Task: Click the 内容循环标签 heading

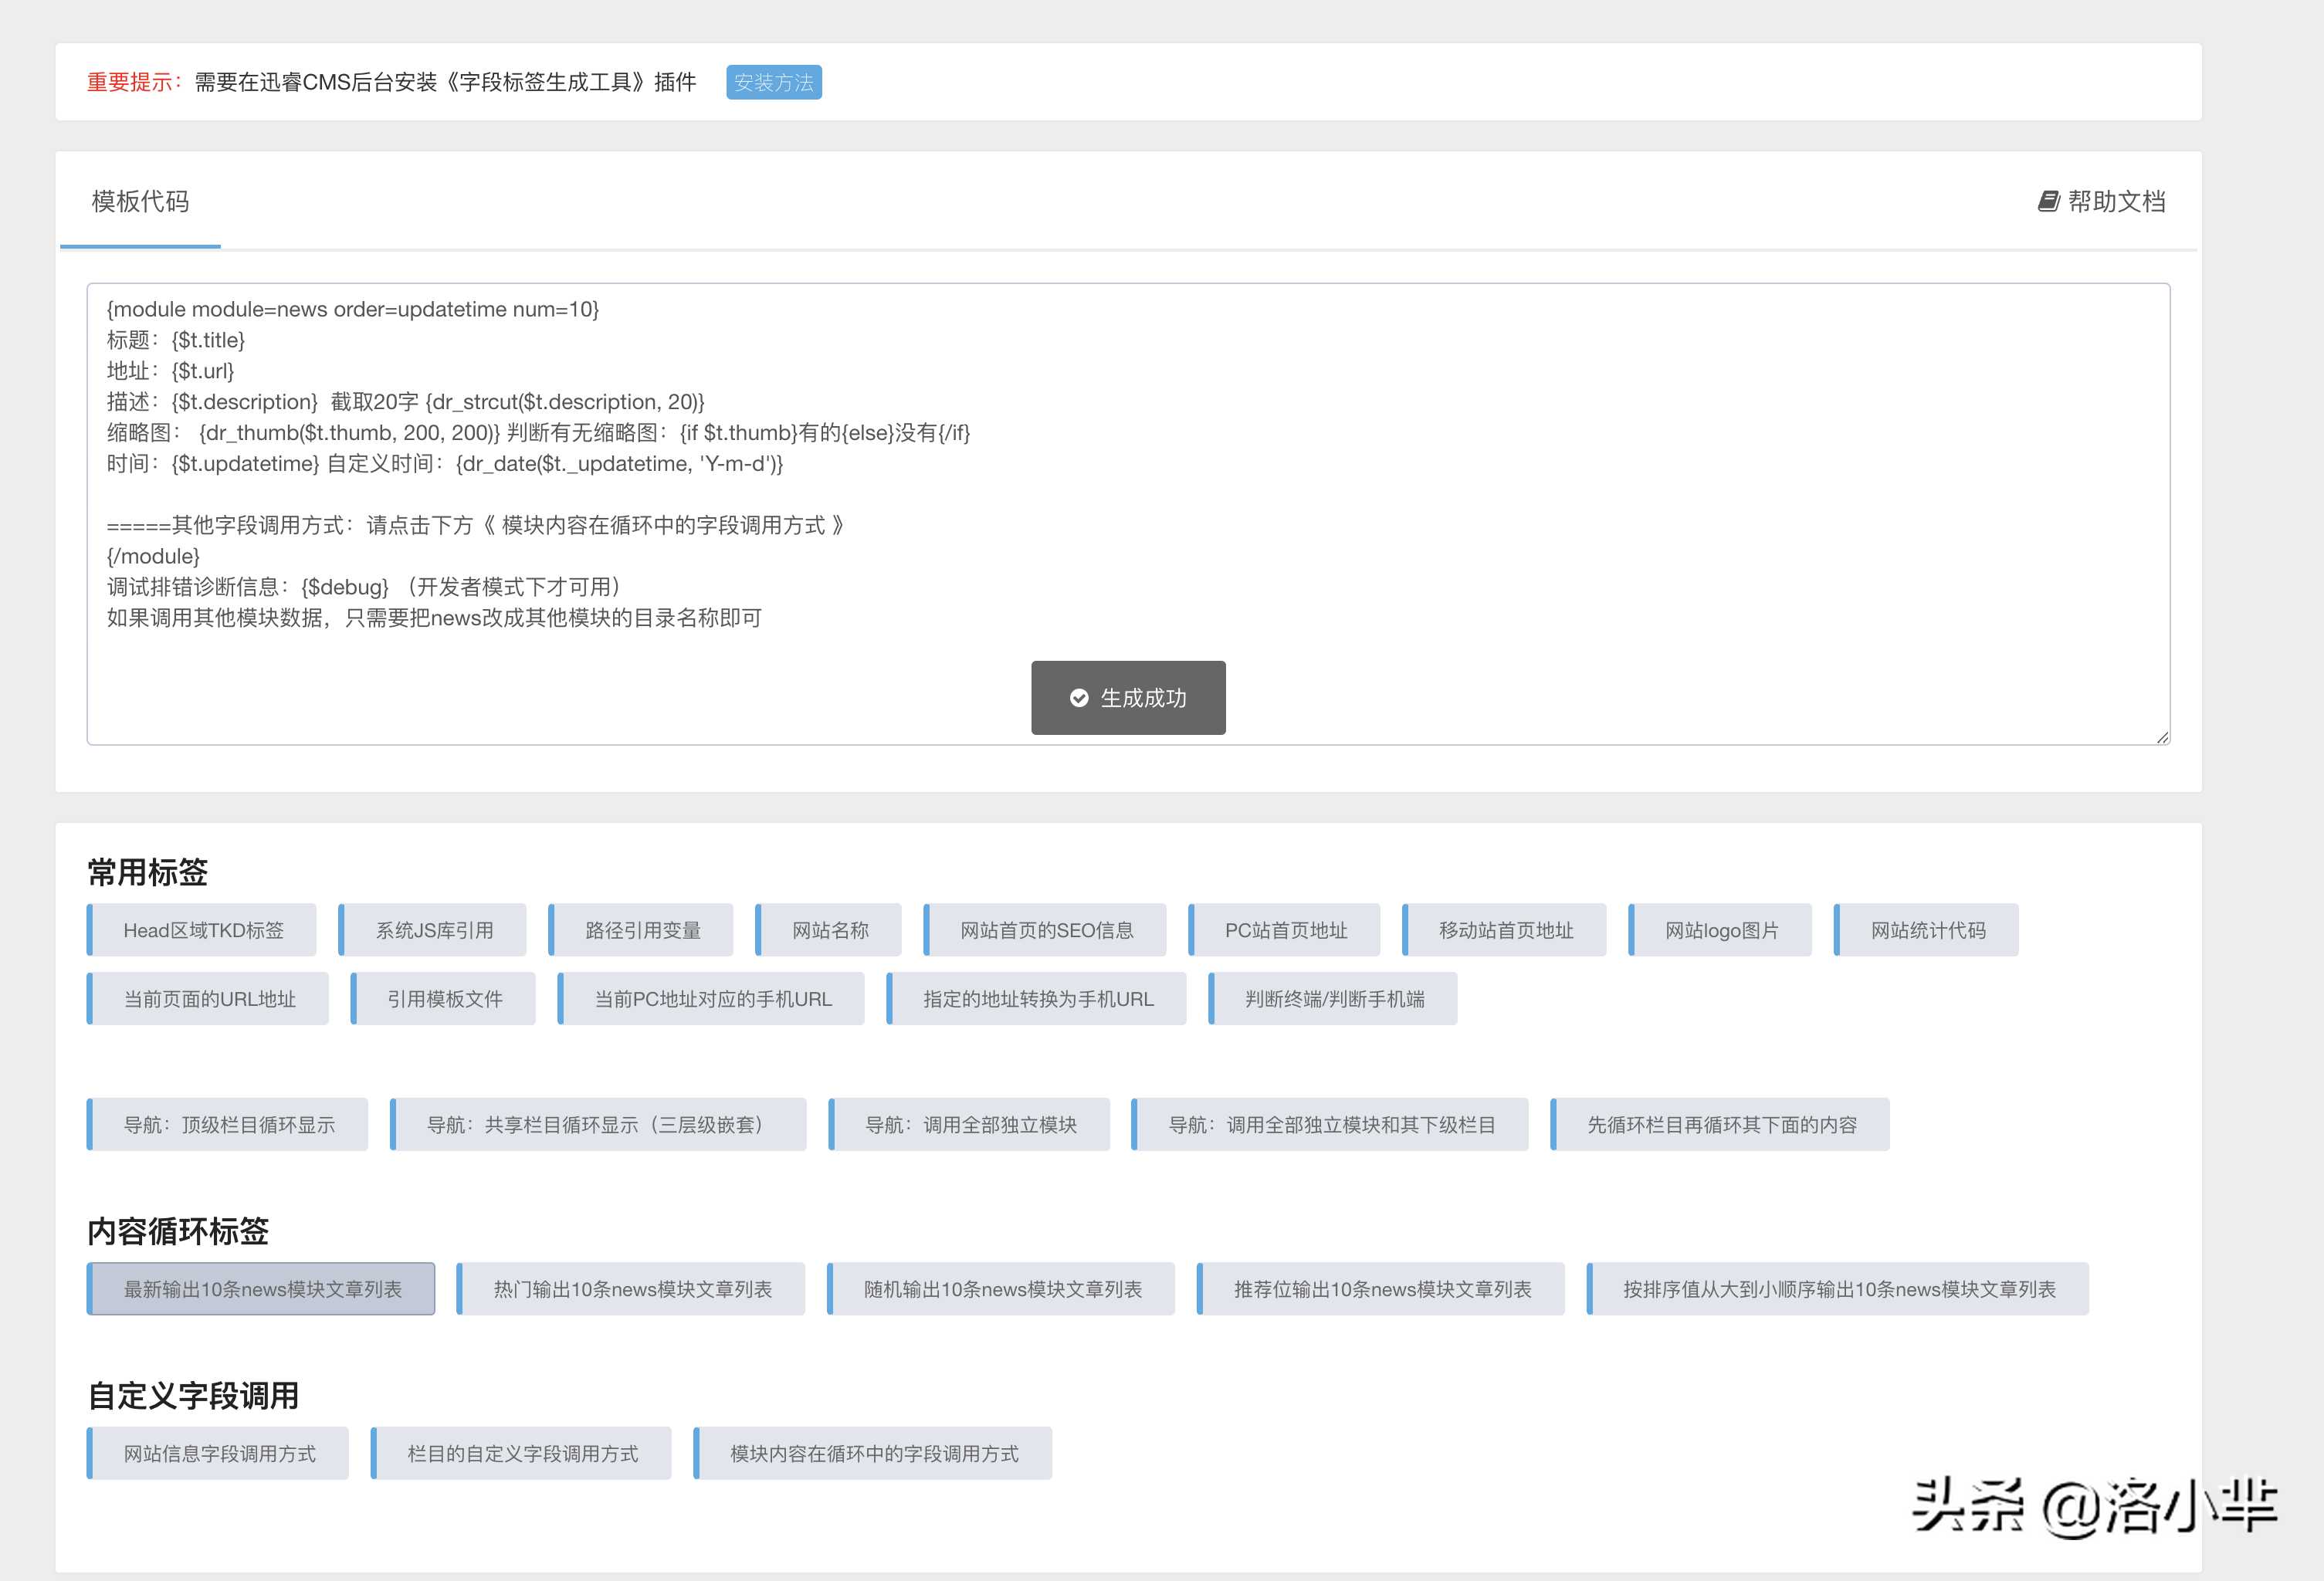Action: click(178, 1230)
